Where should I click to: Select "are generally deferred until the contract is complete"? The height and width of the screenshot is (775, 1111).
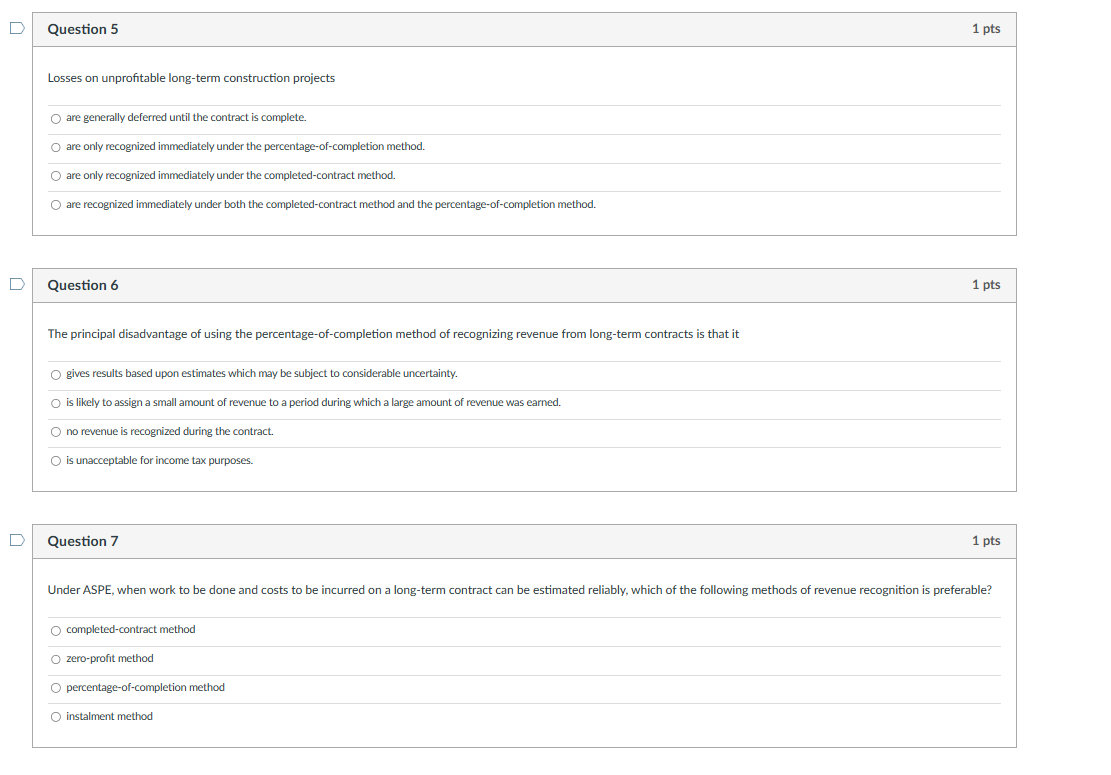pos(56,118)
